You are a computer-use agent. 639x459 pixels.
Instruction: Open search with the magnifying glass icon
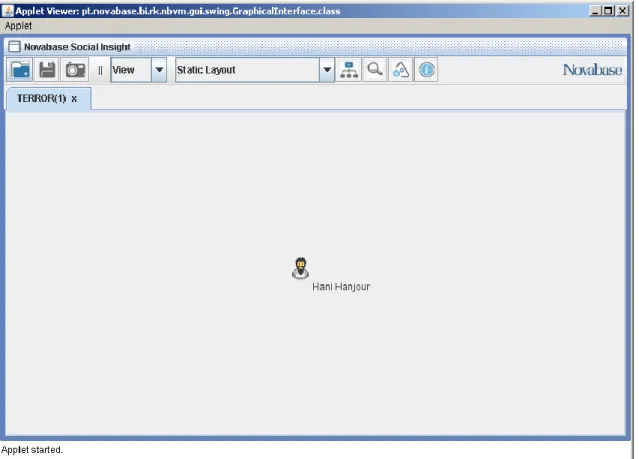pyautogui.click(x=375, y=70)
